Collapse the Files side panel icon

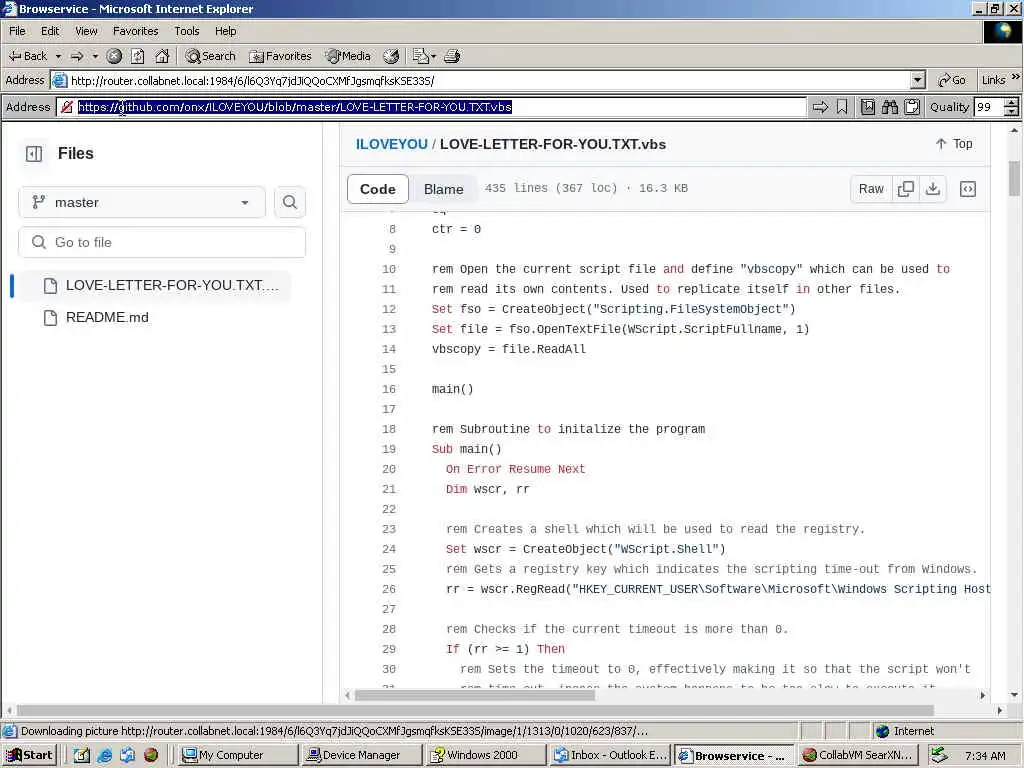[x=34, y=153]
